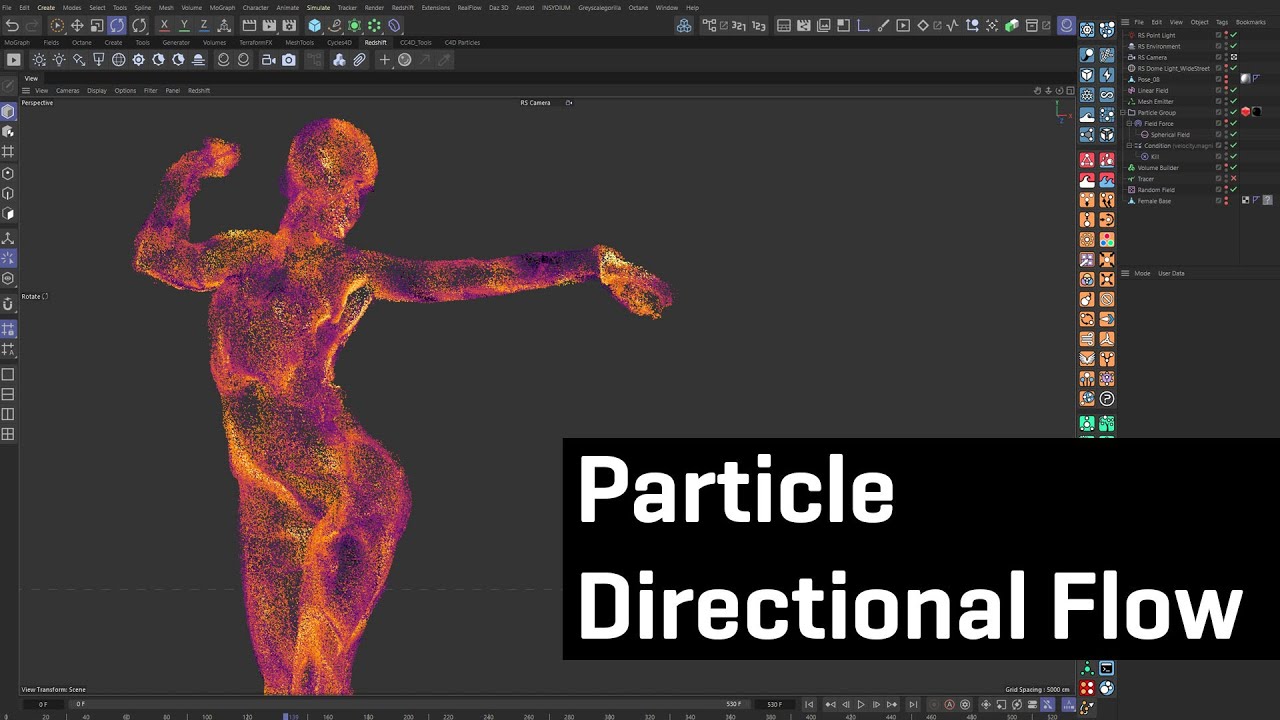Toggle the Linear Field enable checkmark

(1234, 90)
